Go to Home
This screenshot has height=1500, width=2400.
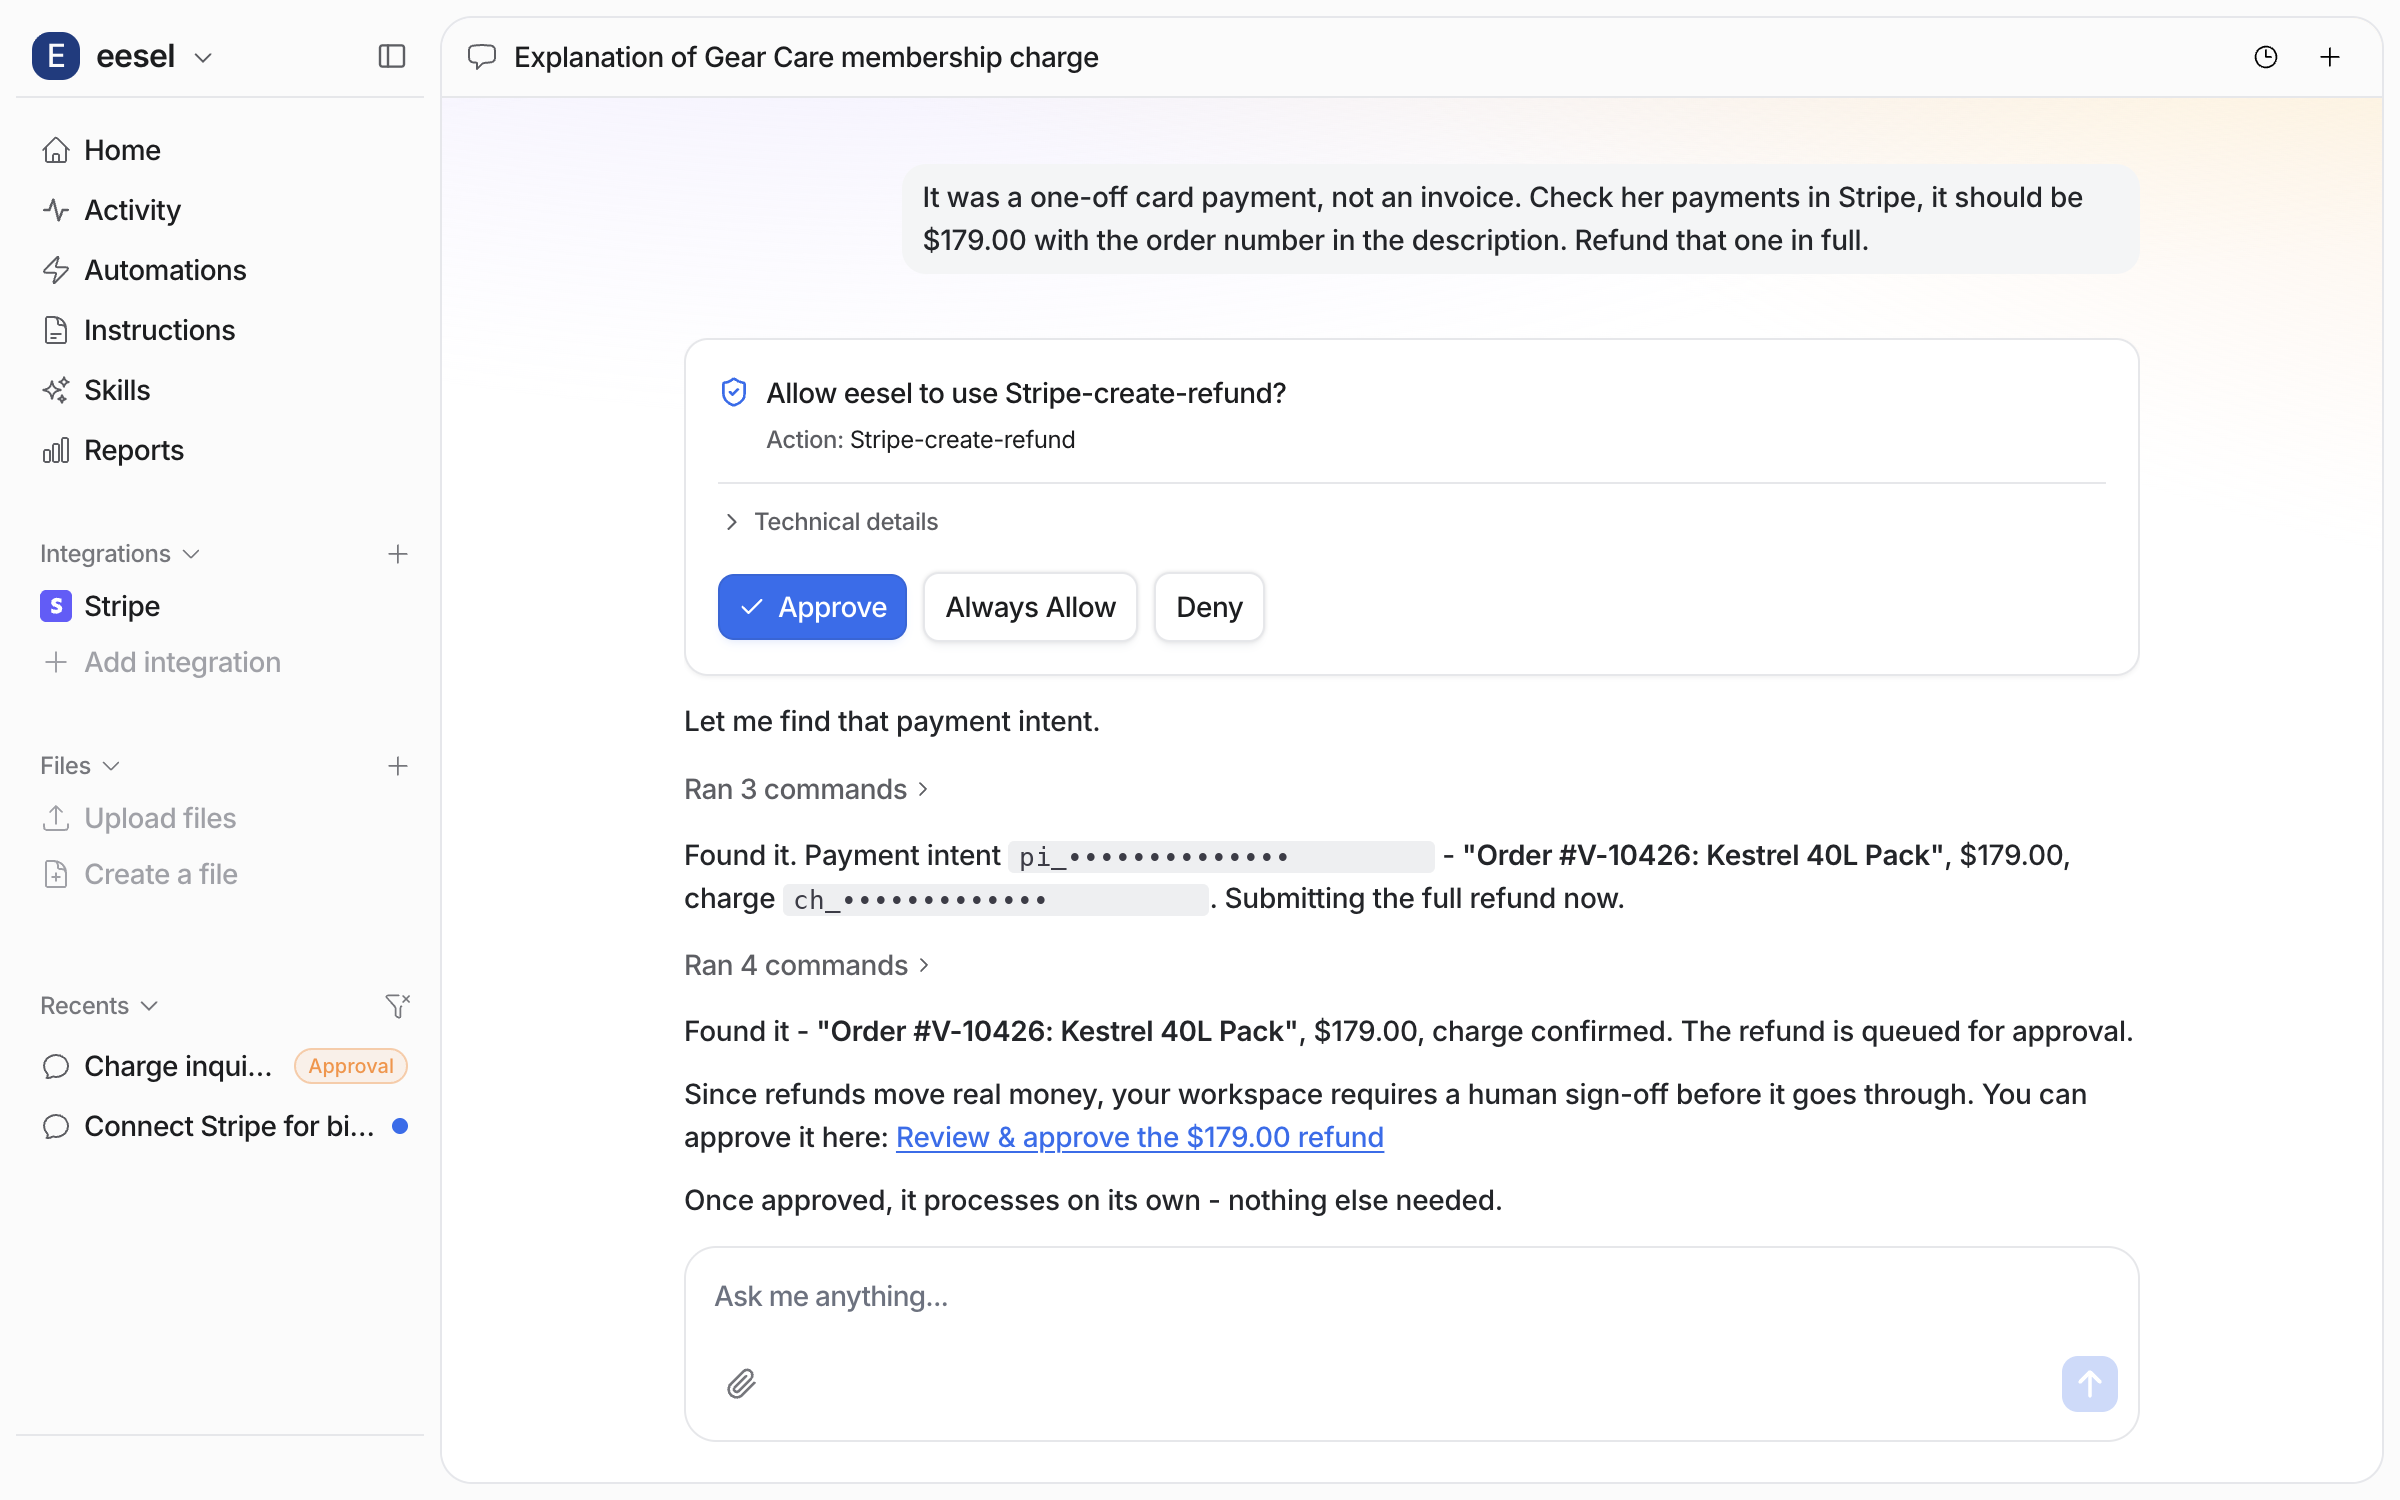coord(220,150)
